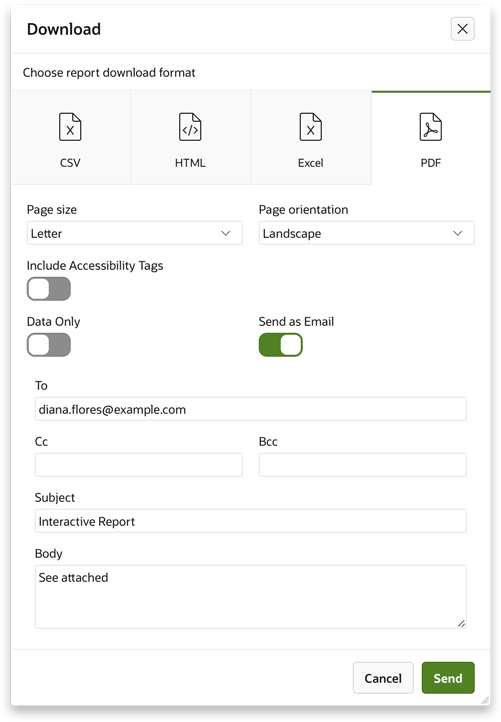This screenshot has height=722, width=501.
Task: Focus the To email address field
Action: 250,409
